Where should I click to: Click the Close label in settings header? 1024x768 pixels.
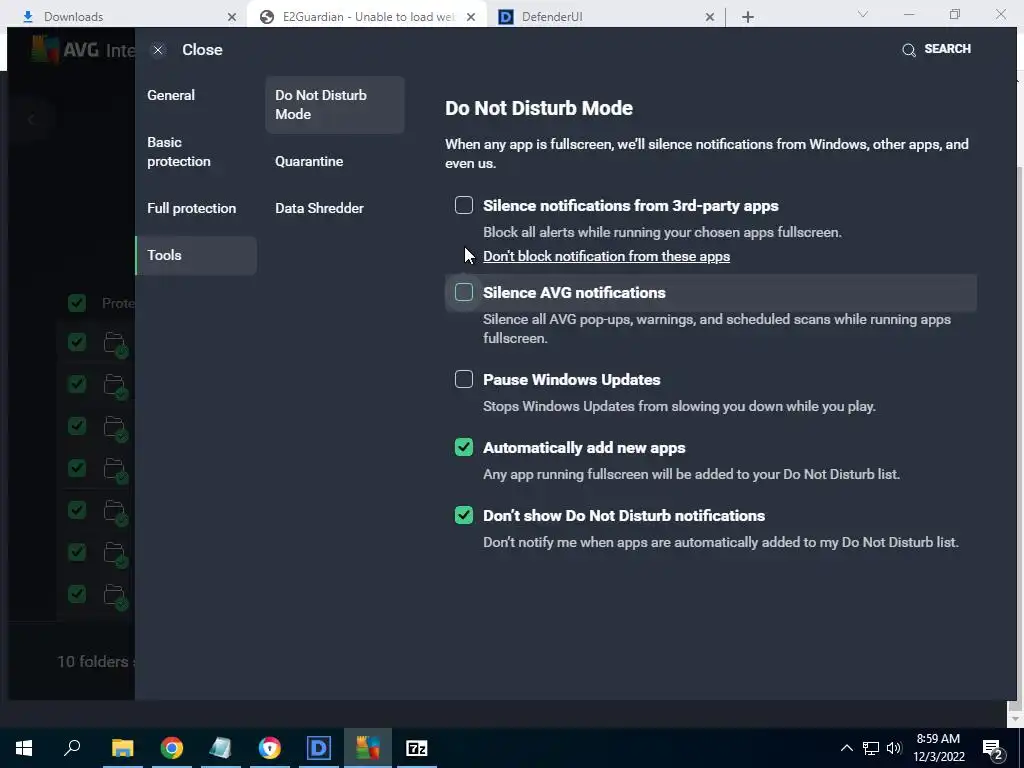pyautogui.click(x=202, y=50)
